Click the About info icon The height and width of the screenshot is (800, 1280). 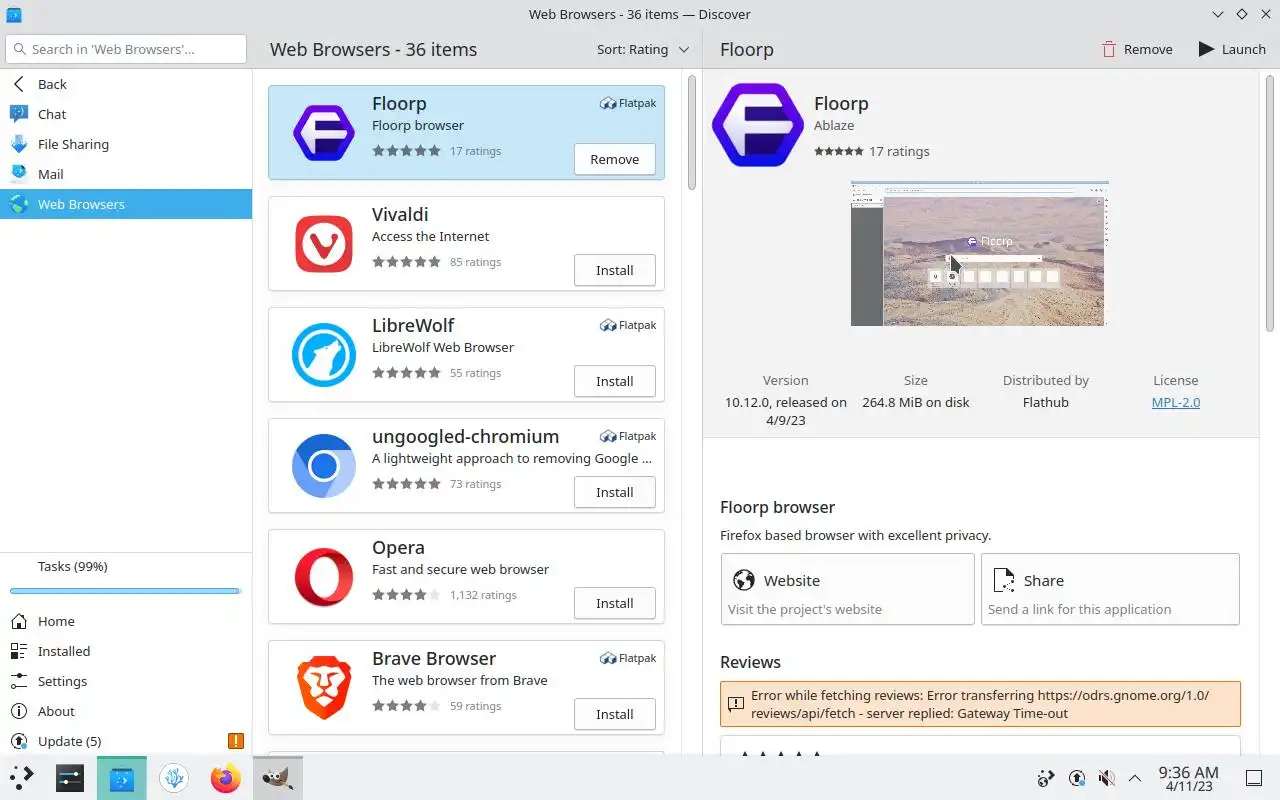point(18,711)
